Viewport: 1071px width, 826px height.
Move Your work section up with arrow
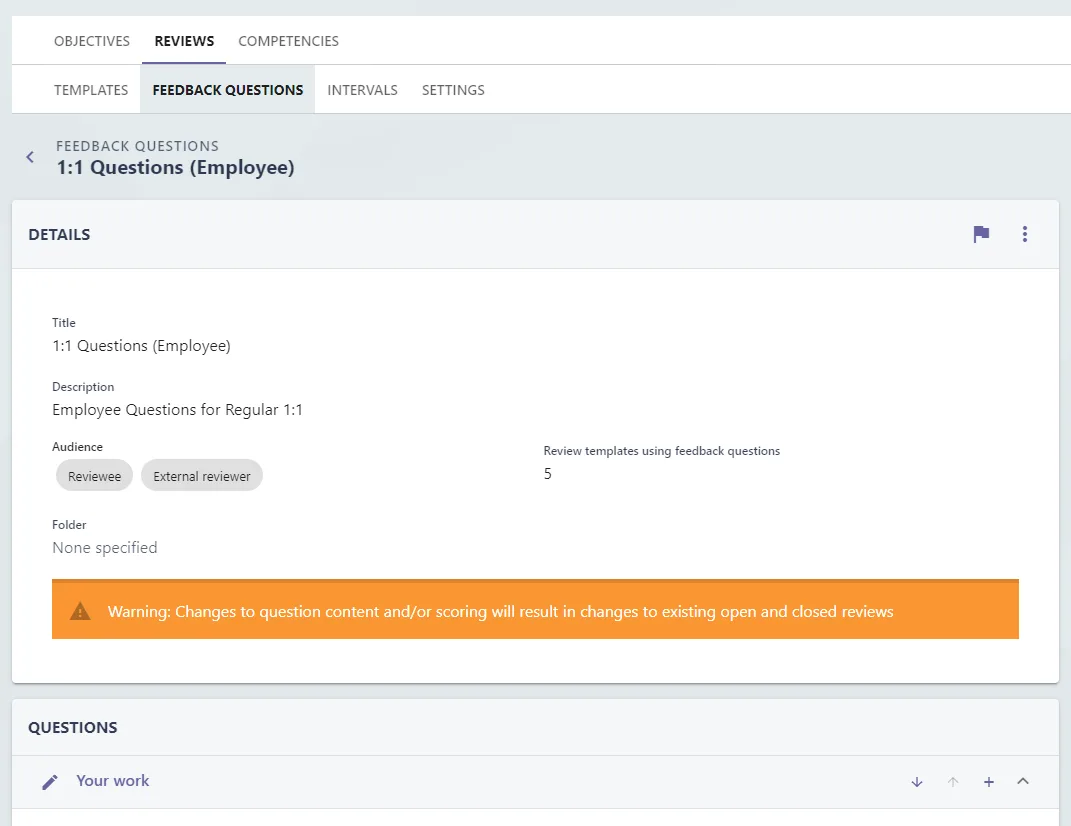point(953,782)
